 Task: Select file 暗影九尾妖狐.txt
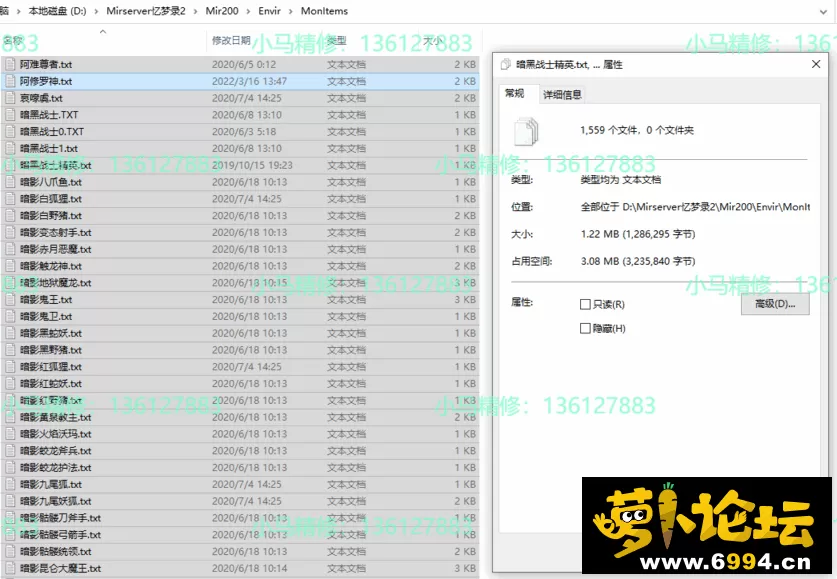[240, 501]
